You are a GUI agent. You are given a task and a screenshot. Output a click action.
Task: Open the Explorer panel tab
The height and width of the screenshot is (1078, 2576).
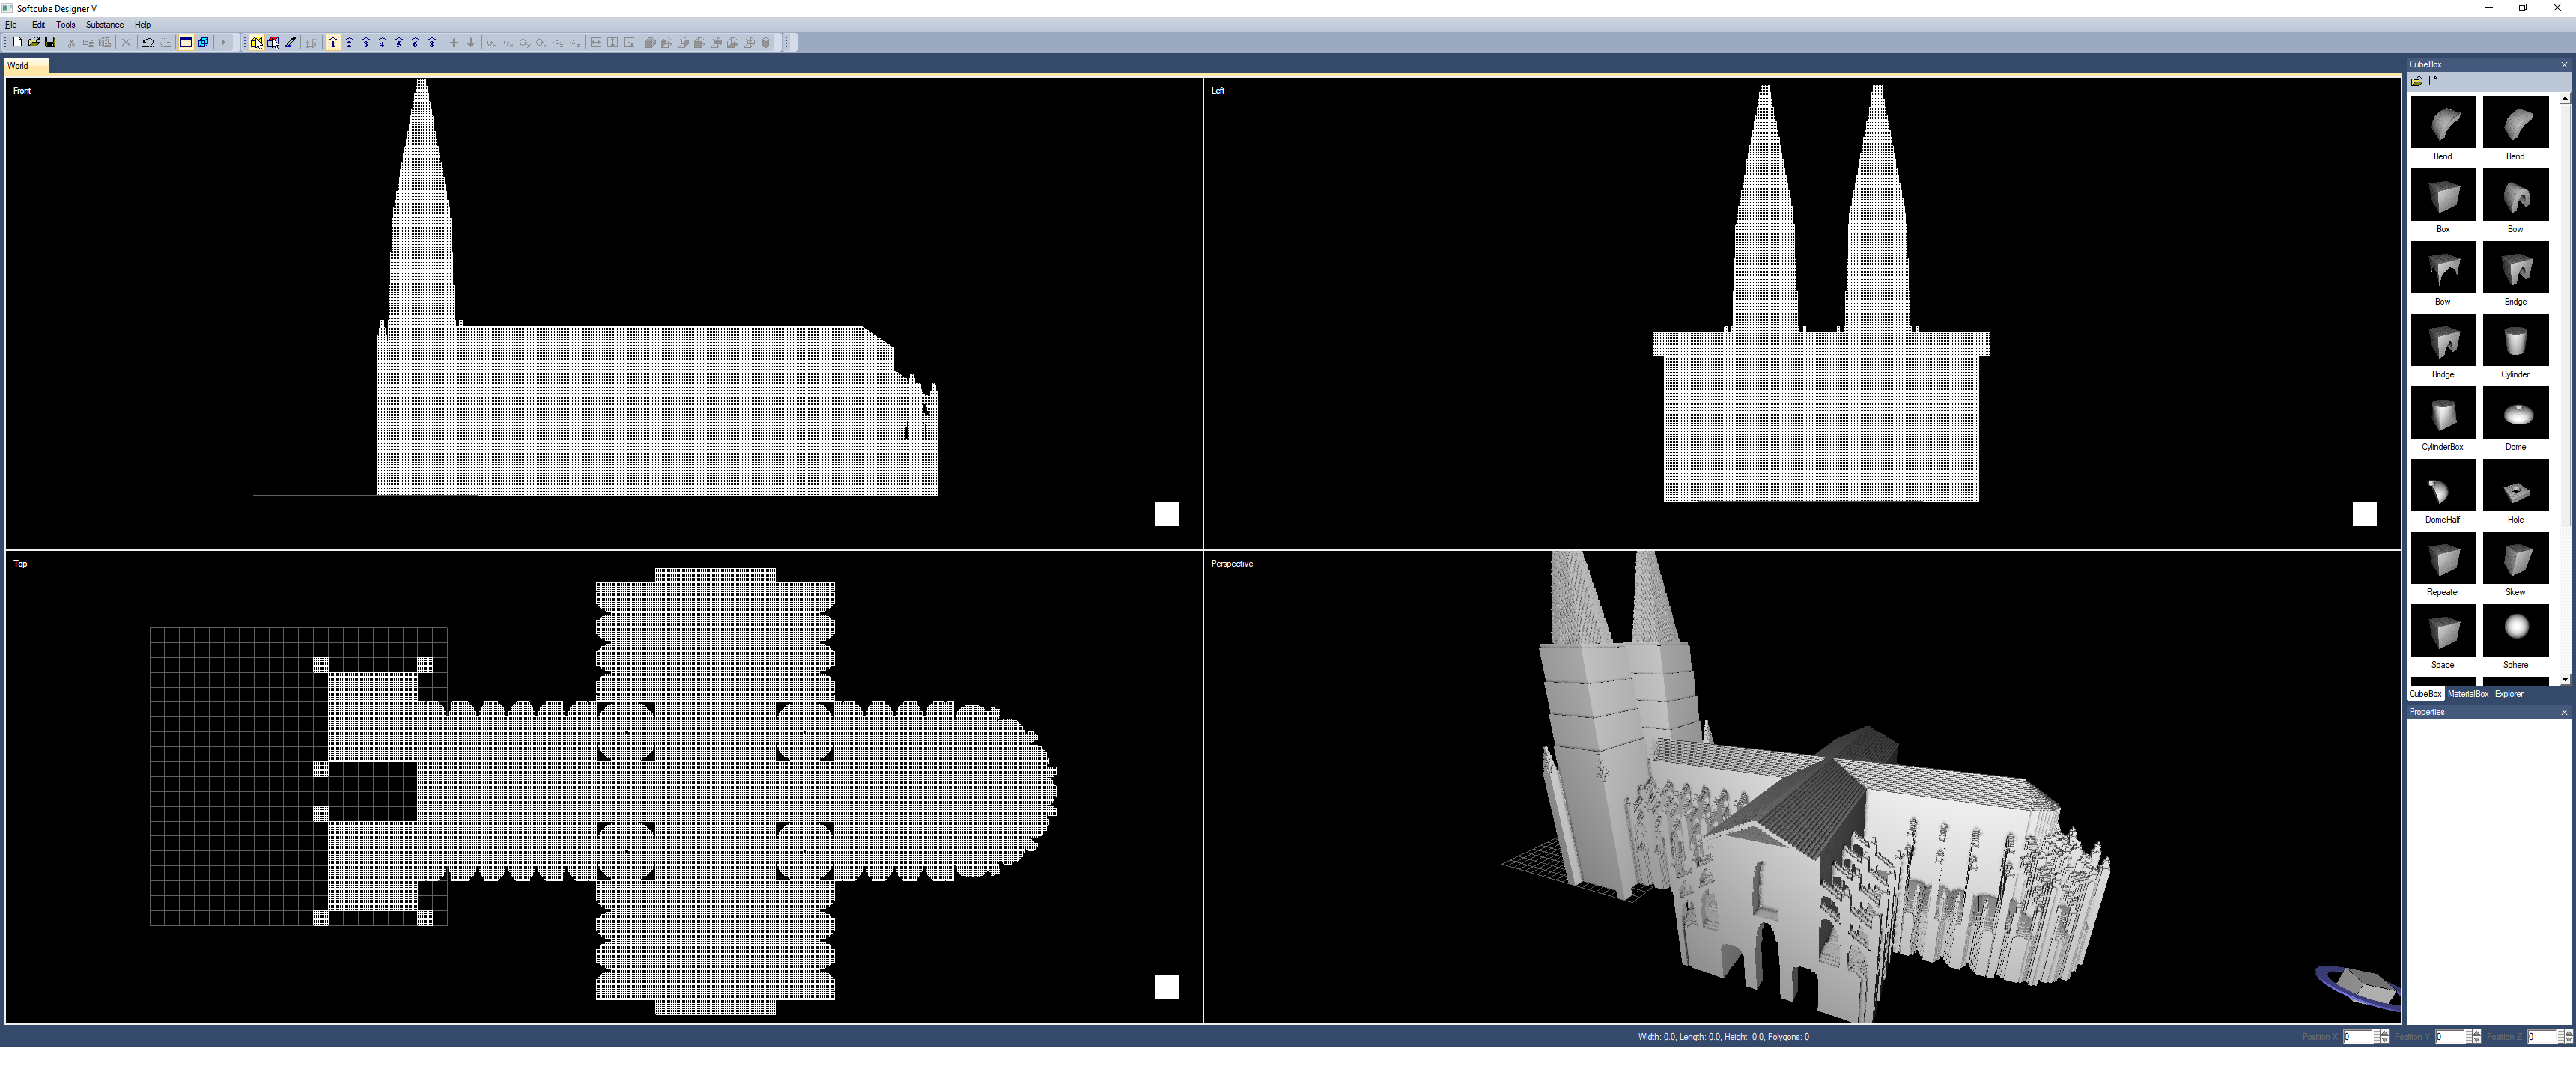[x=2508, y=693]
